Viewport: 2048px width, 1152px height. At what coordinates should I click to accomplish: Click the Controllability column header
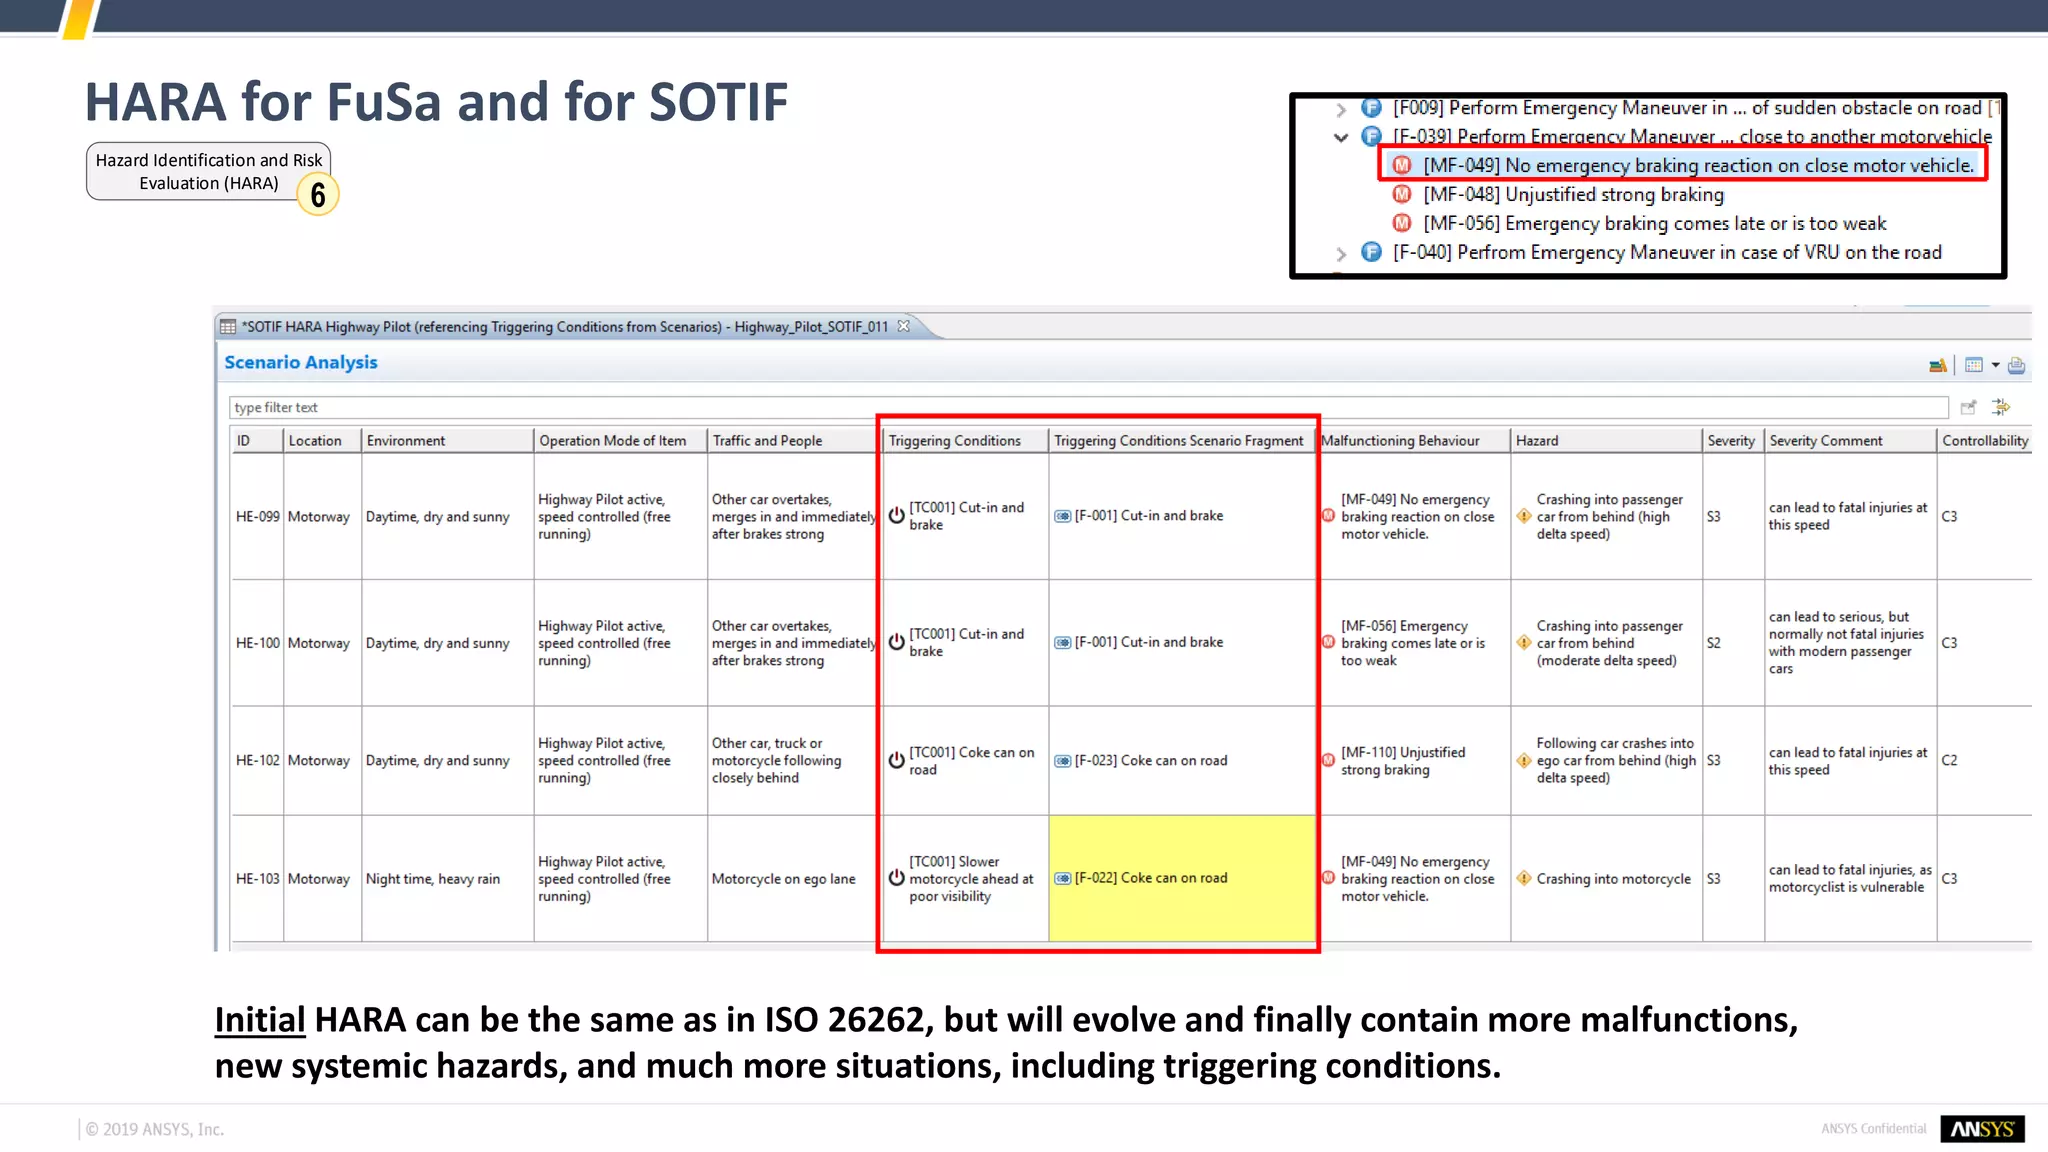(x=1984, y=440)
